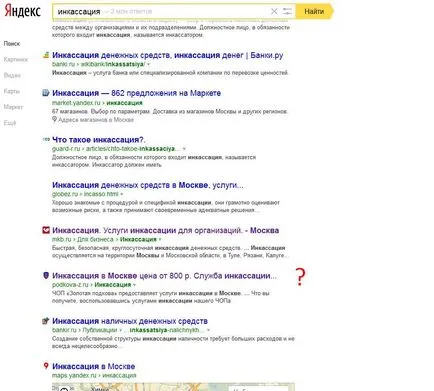
Task: Expand dropdown arrow next to mkb.ru URL
Action: coord(160,239)
